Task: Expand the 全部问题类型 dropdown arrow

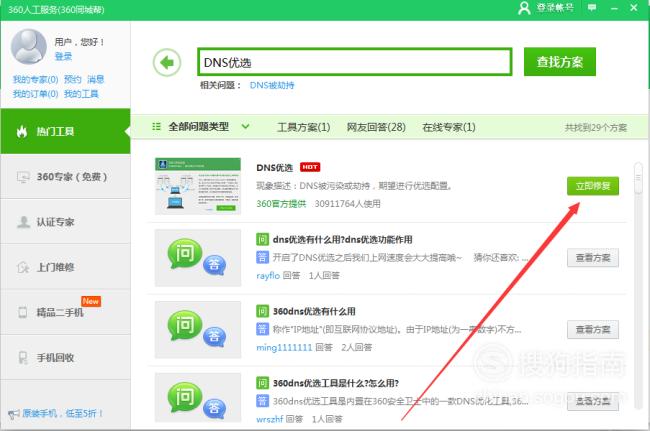Action: tap(245, 126)
